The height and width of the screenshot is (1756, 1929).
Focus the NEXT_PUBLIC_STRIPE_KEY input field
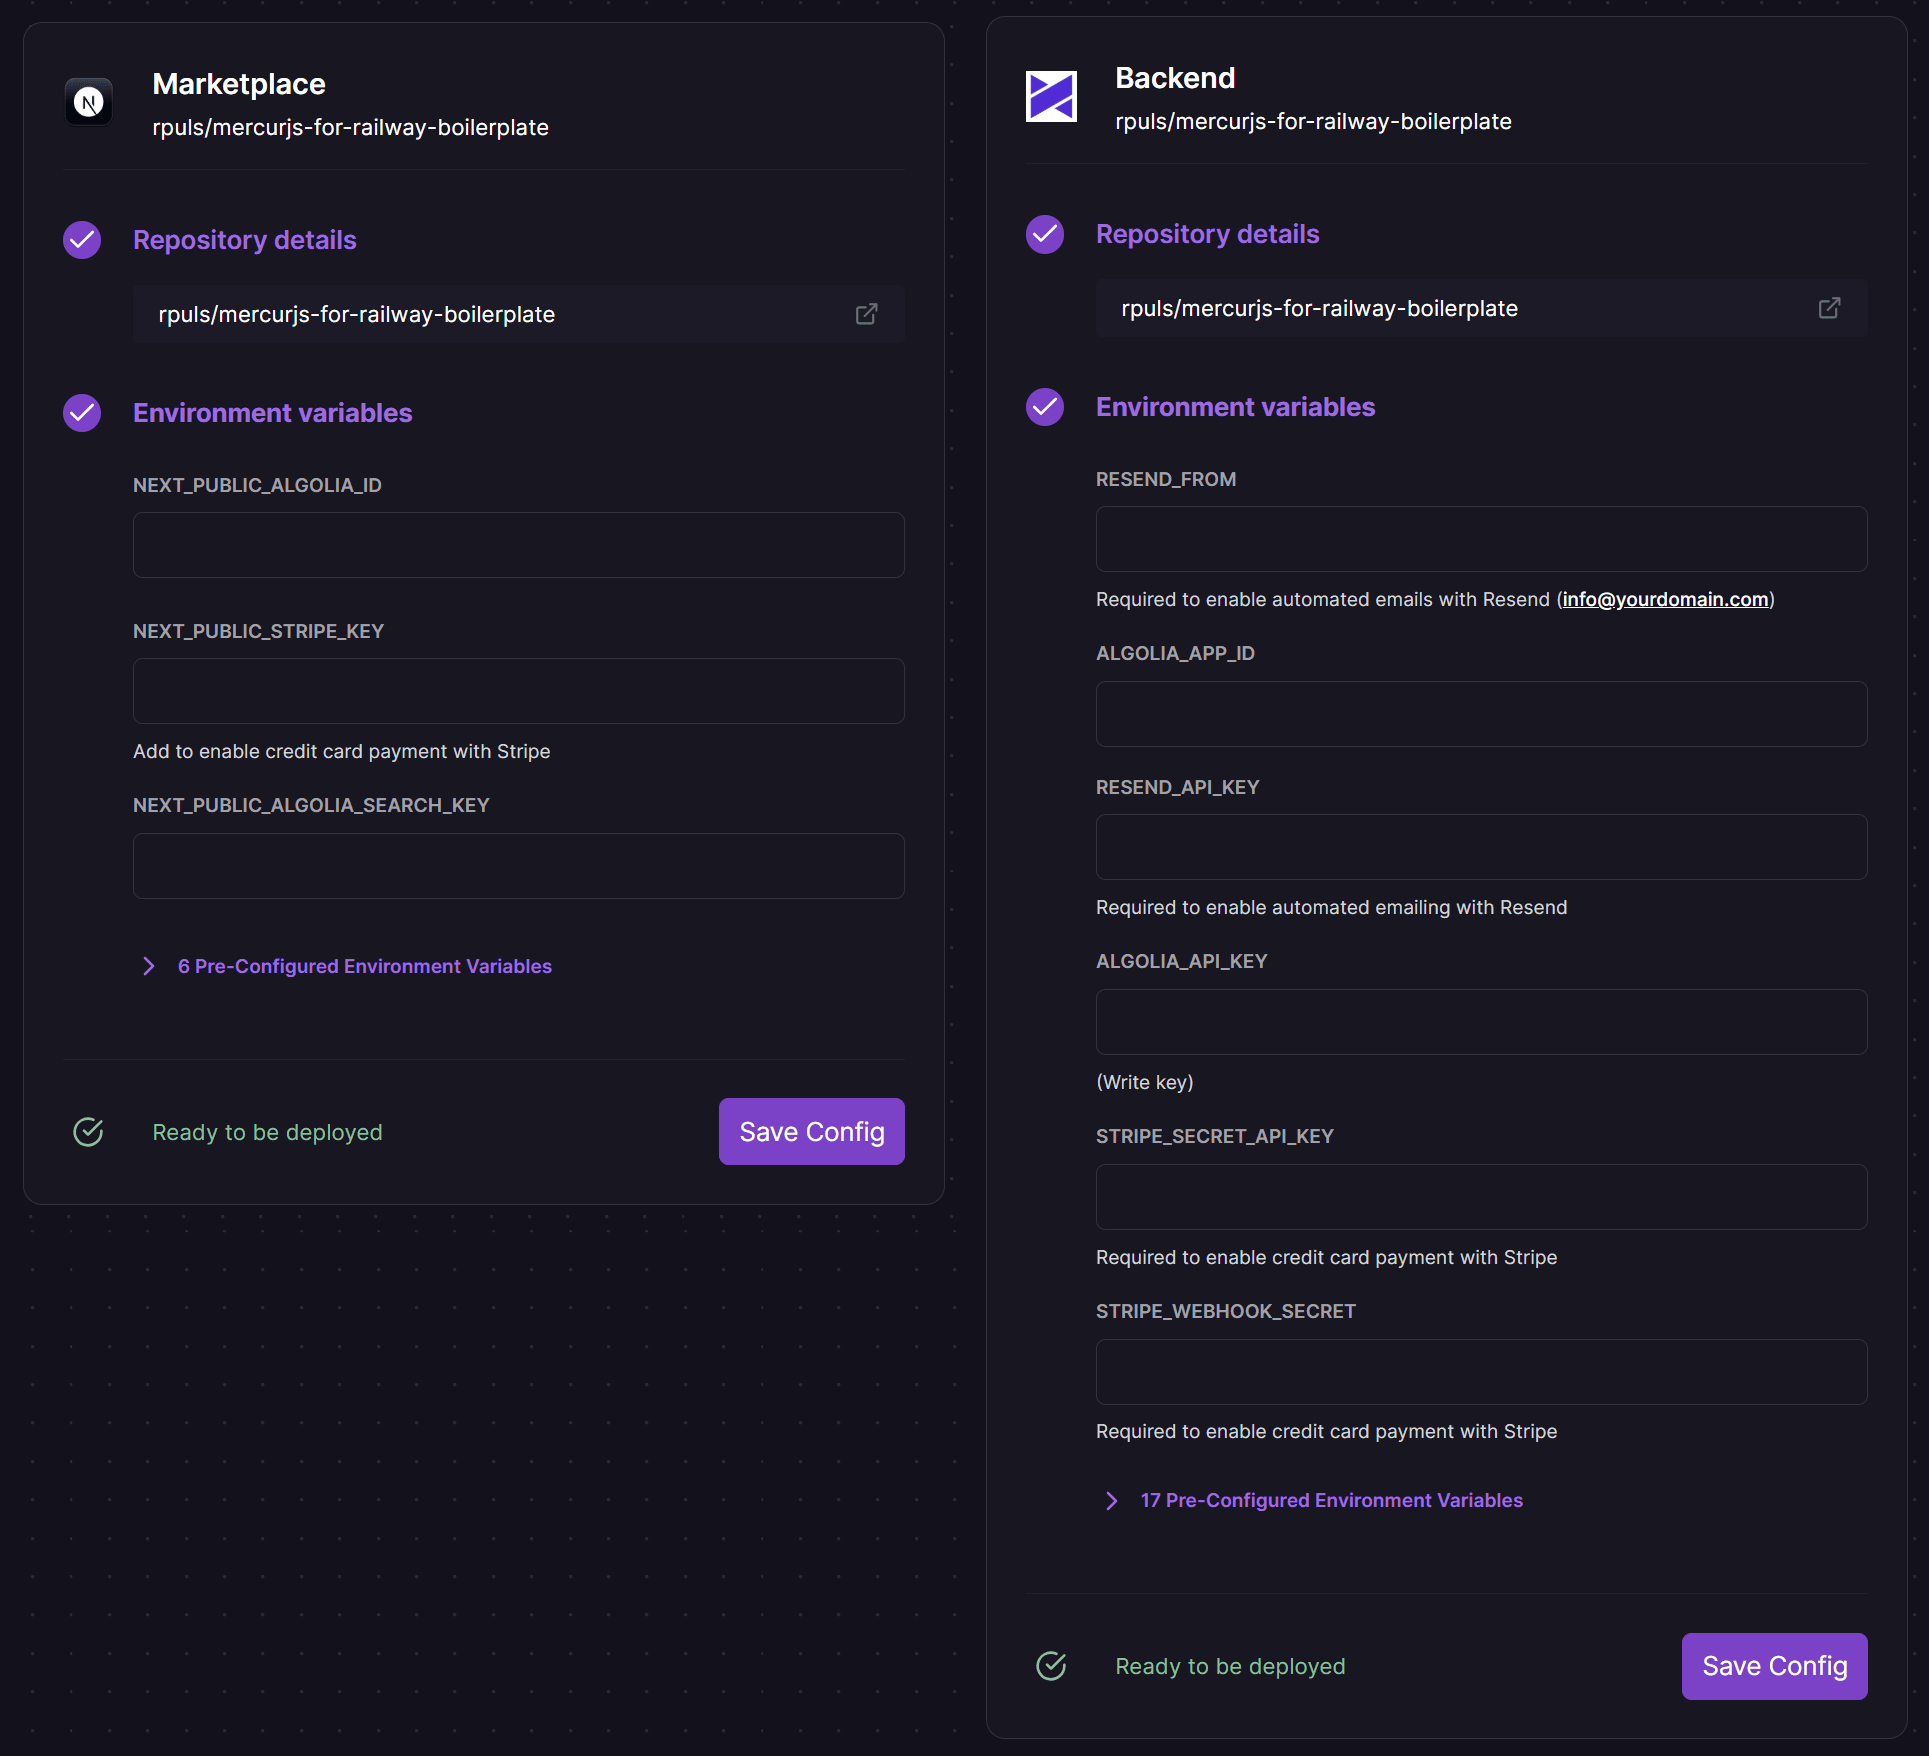click(x=518, y=691)
